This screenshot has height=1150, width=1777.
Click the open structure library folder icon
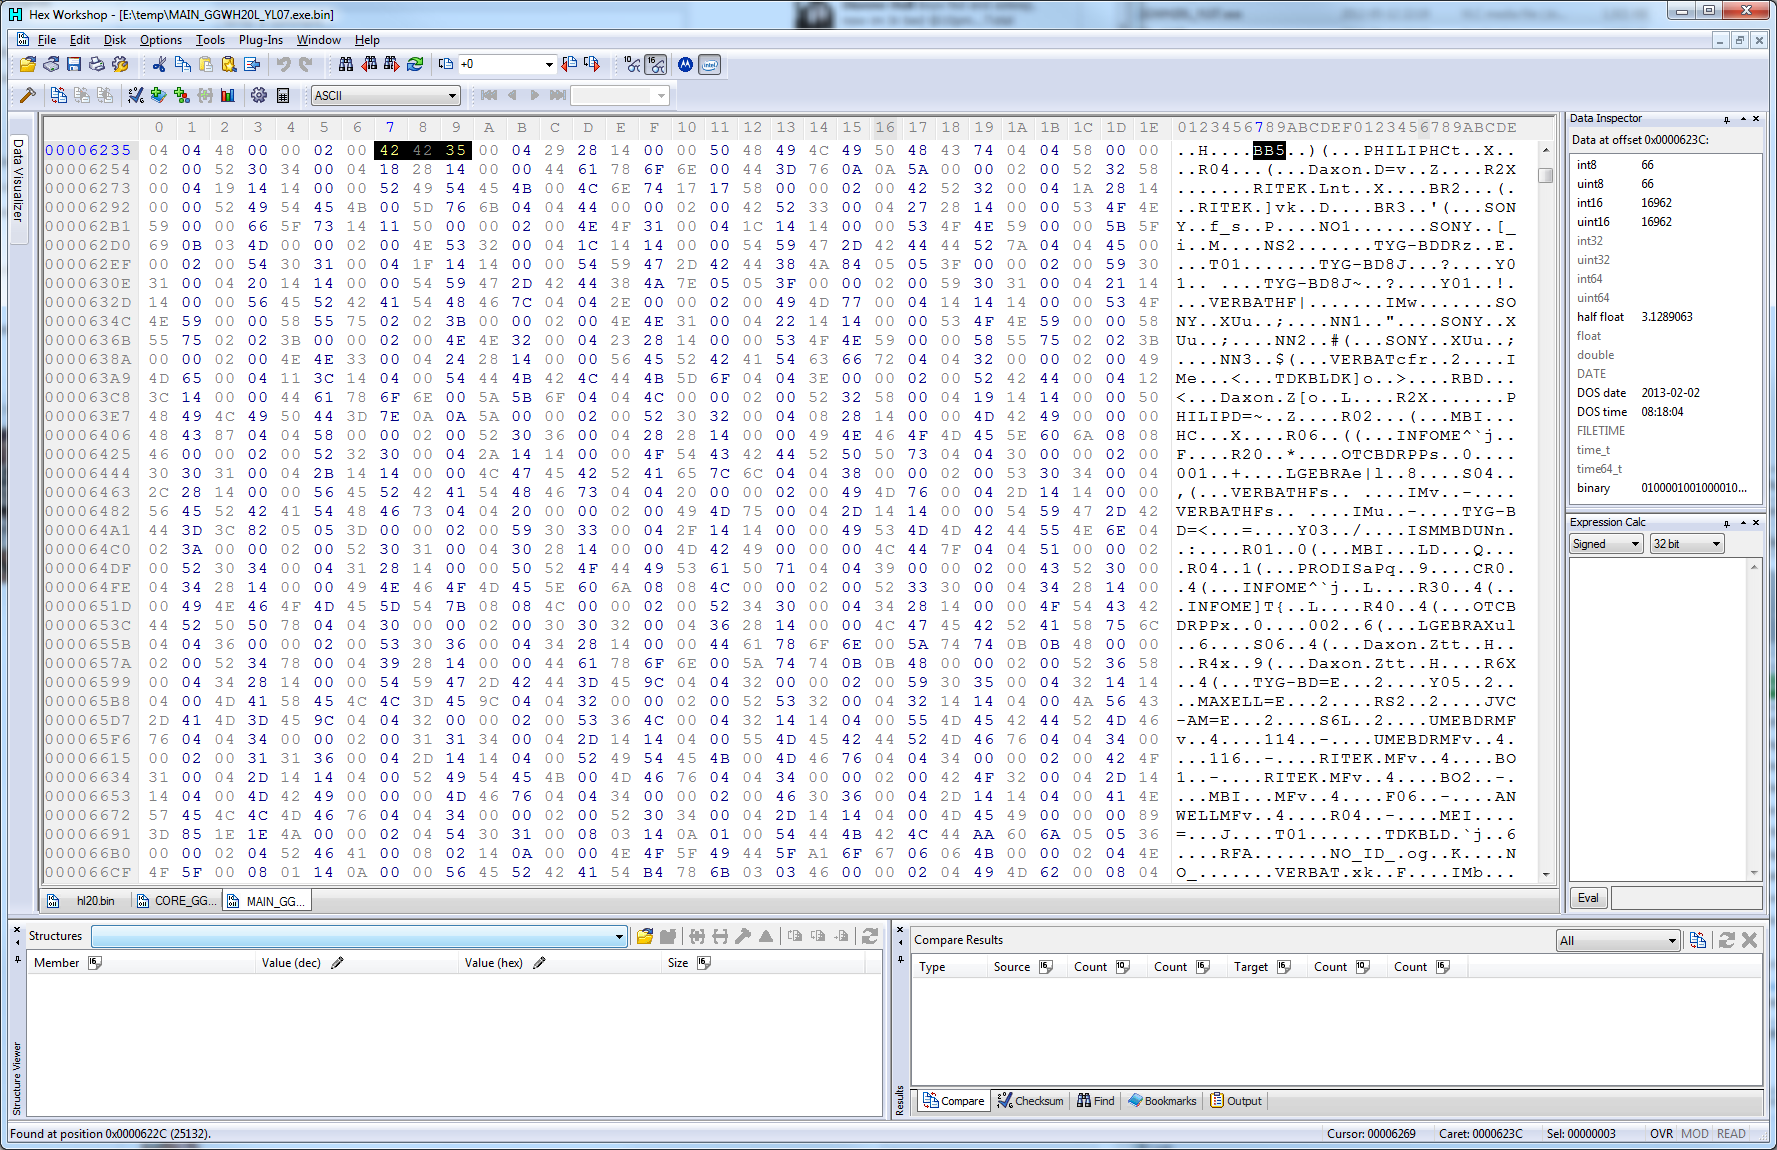point(645,936)
